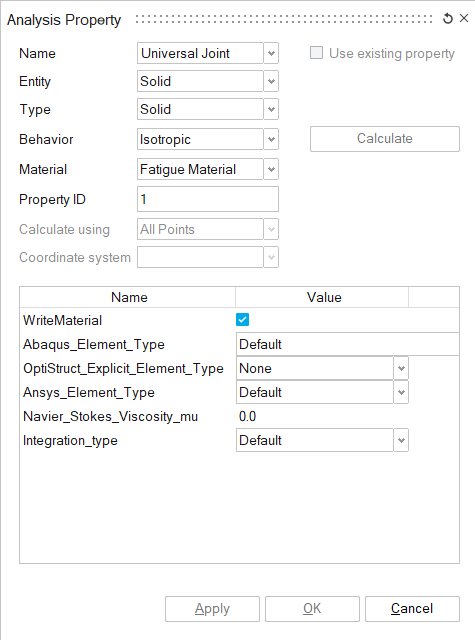Expand the Ansys_Element_Type dropdown

tap(401, 392)
